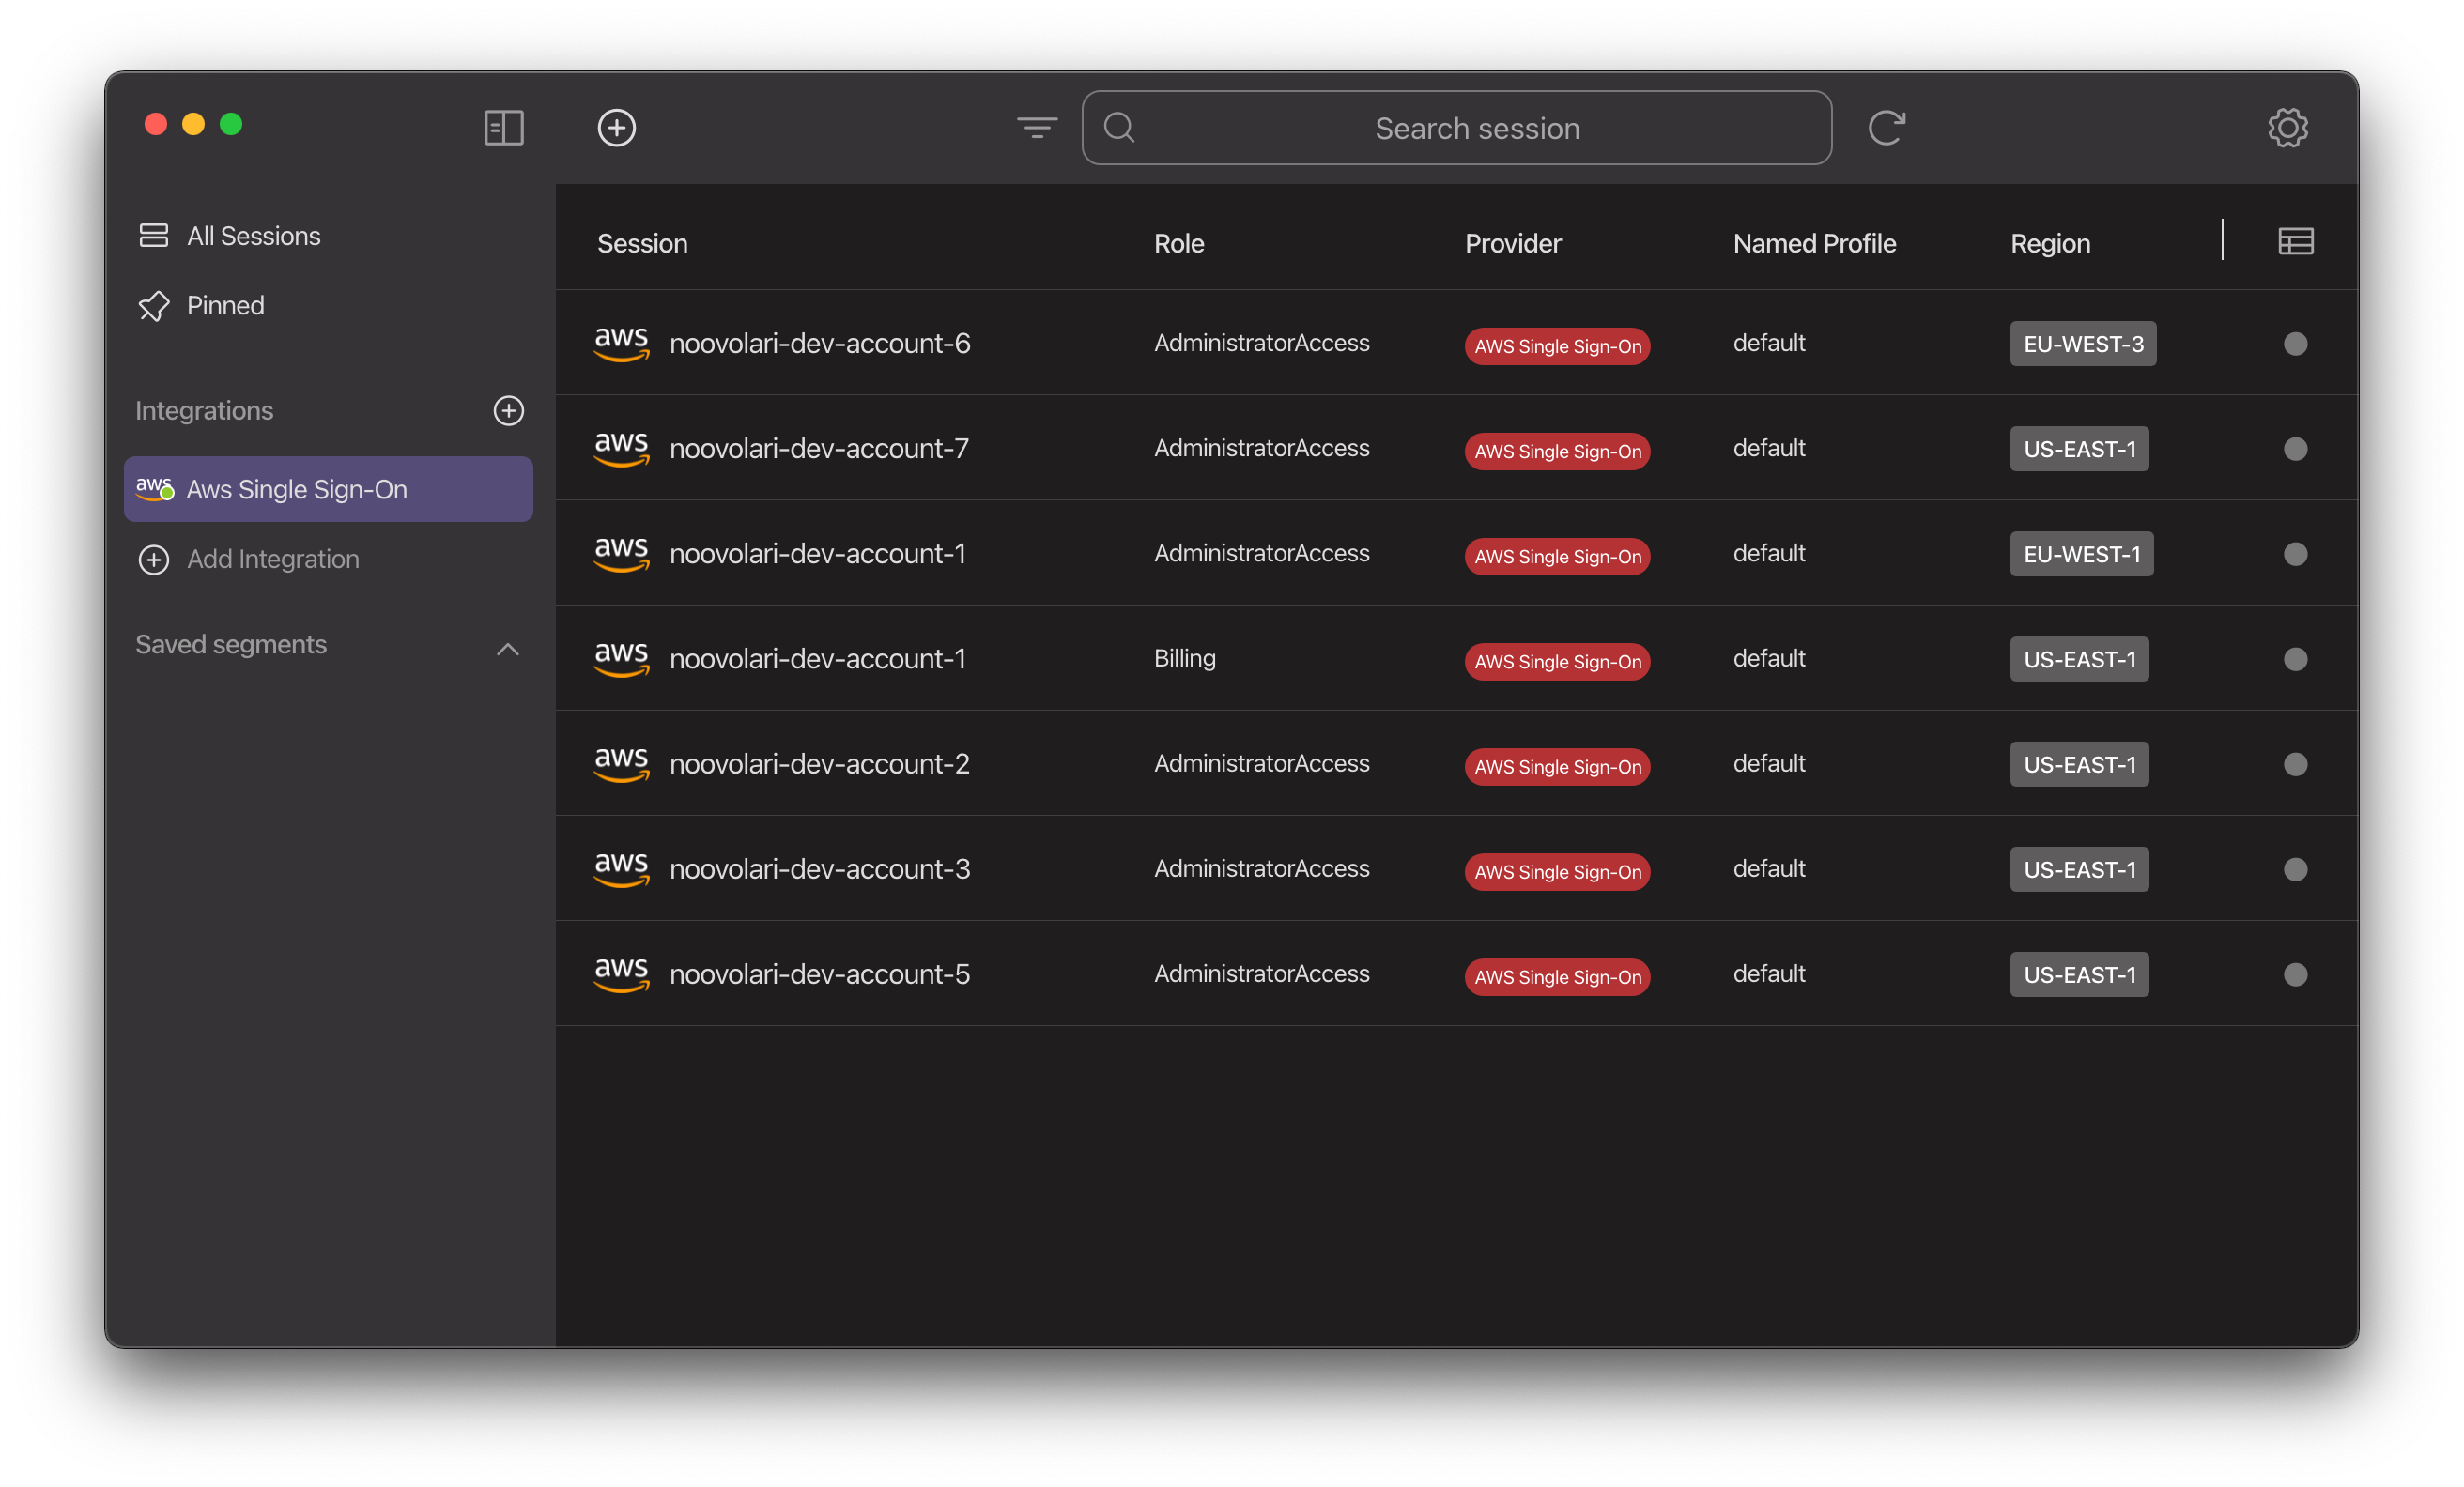The image size is (2464, 1487).
Task: Toggle status dot for noovolari-dev-account-7
Action: (2294, 449)
